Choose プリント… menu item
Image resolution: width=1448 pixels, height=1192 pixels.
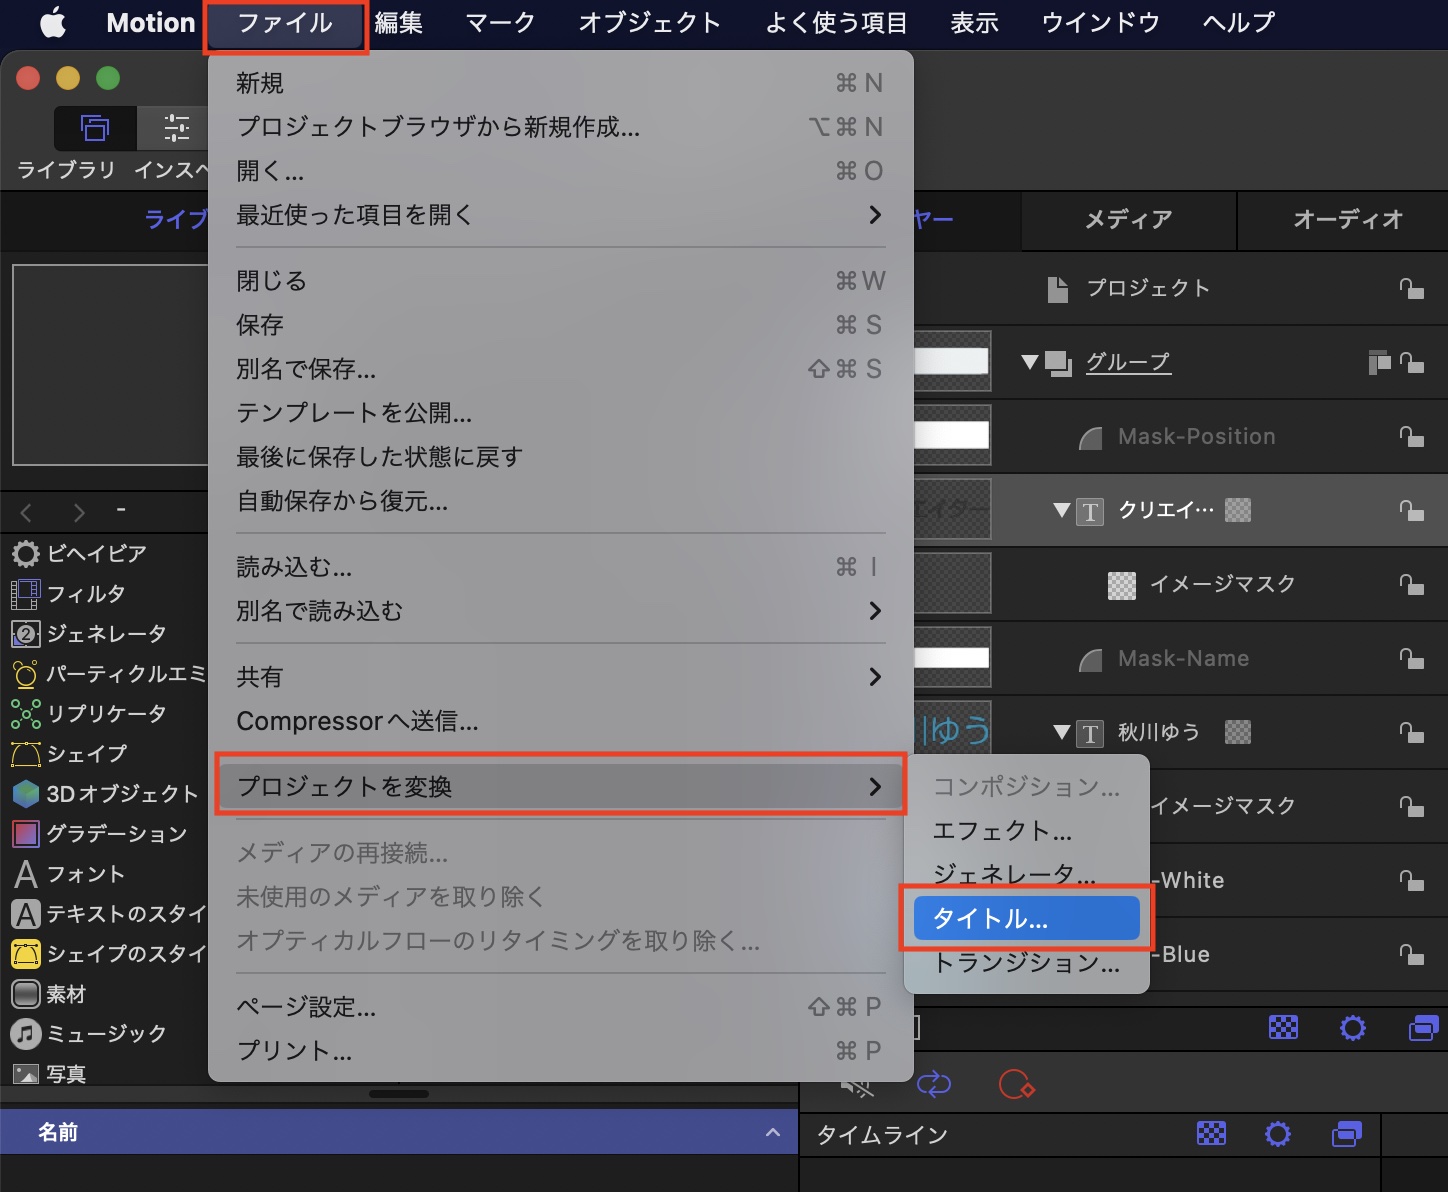click(x=560, y=1051)
